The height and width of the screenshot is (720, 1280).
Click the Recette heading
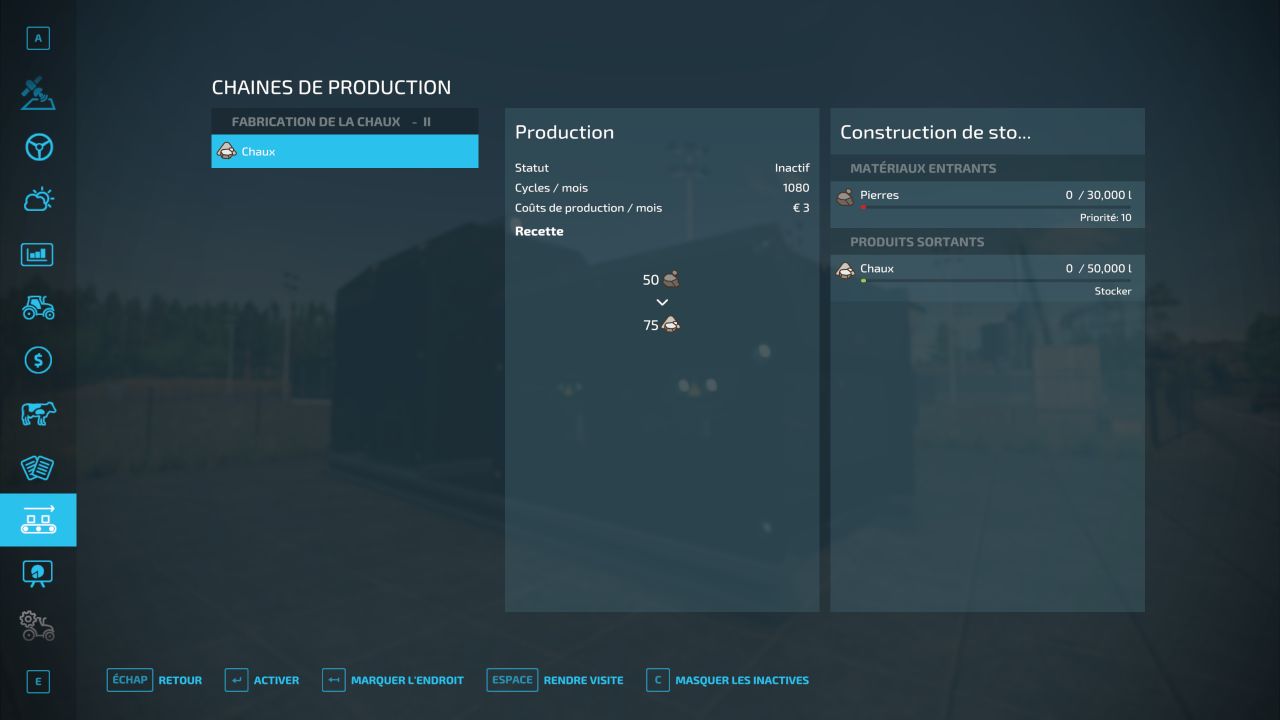[x=539, y=231]
